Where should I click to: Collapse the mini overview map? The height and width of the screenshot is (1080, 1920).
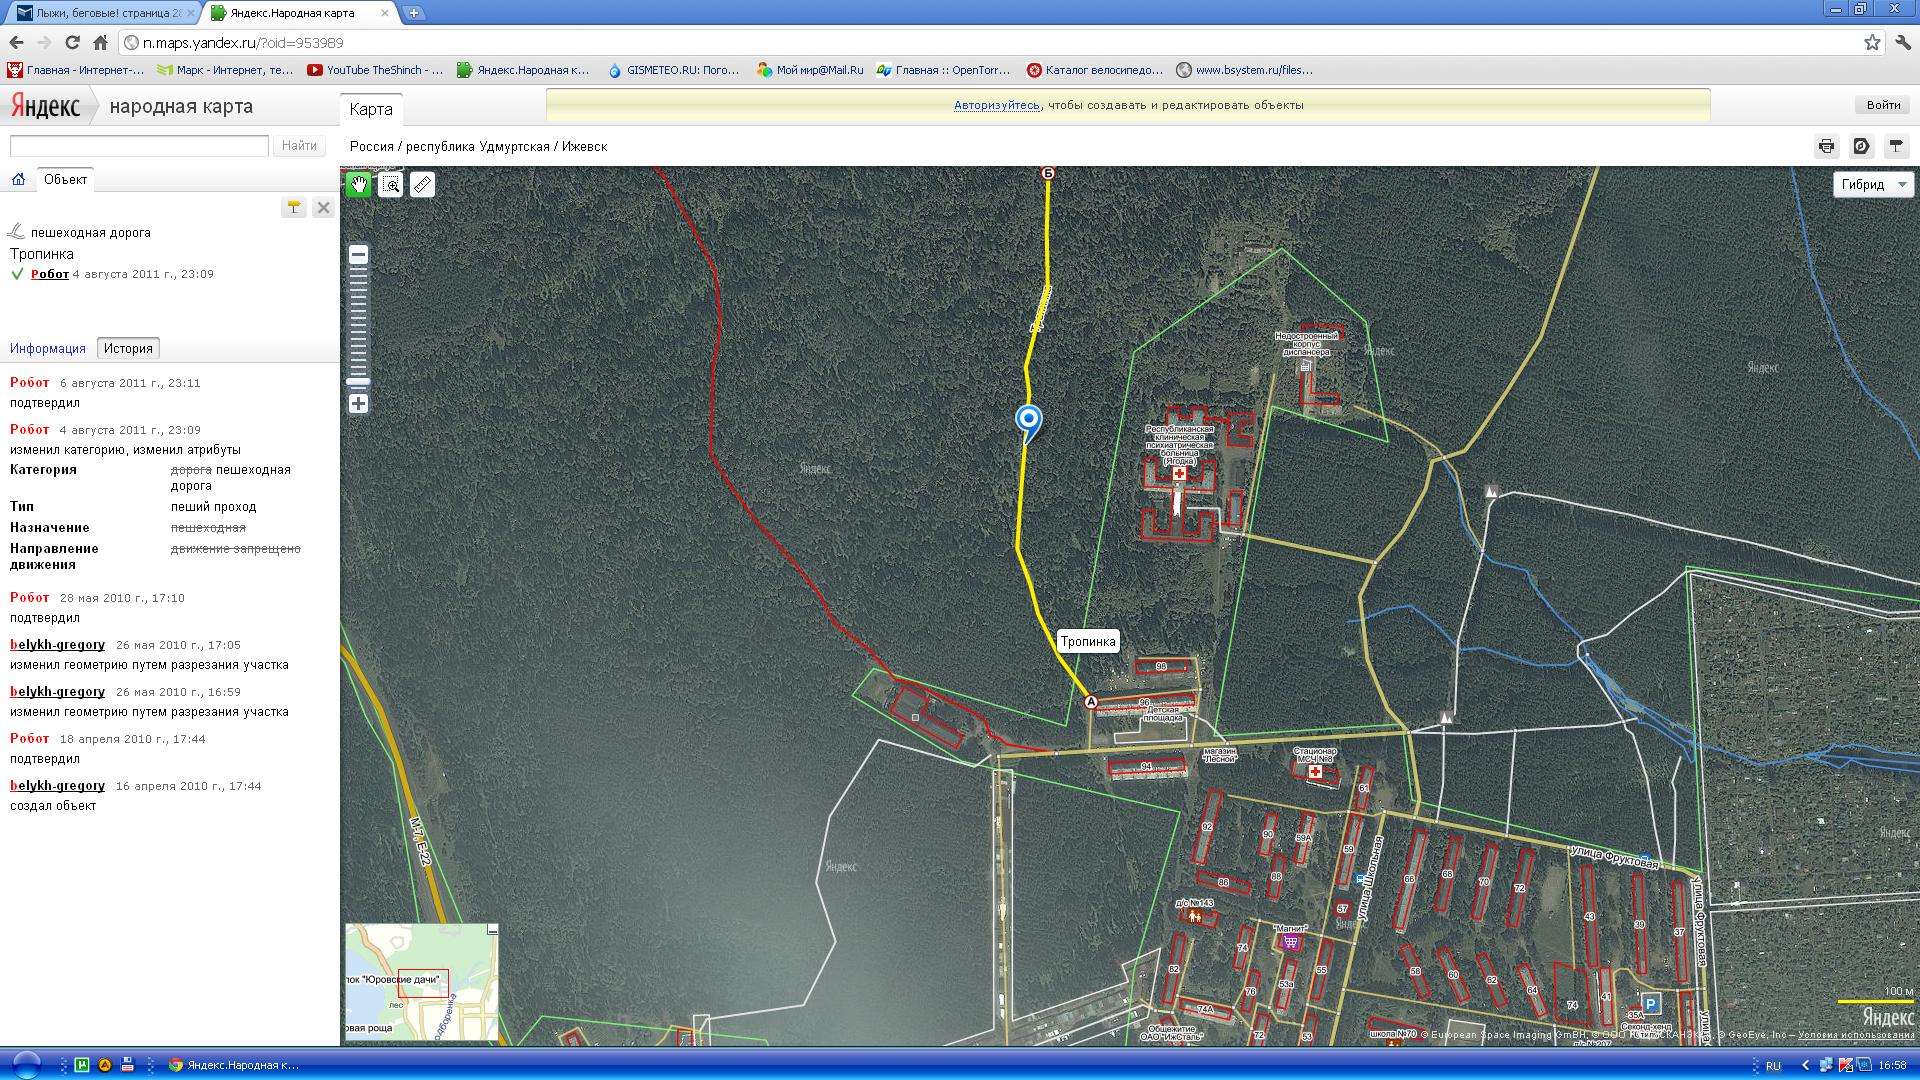[x=492, y=930]
